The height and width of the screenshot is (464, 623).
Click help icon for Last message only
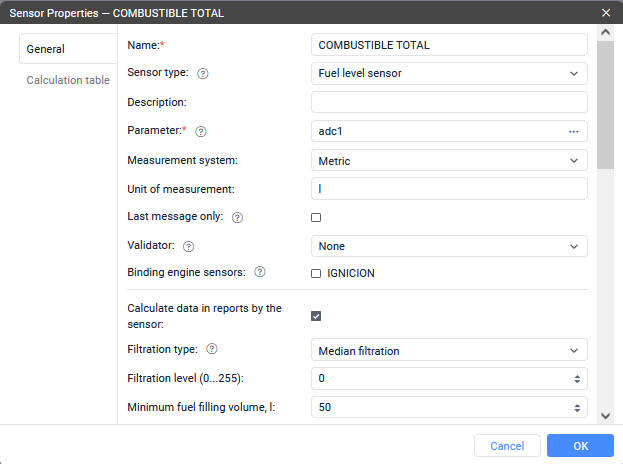coord(238,217)
